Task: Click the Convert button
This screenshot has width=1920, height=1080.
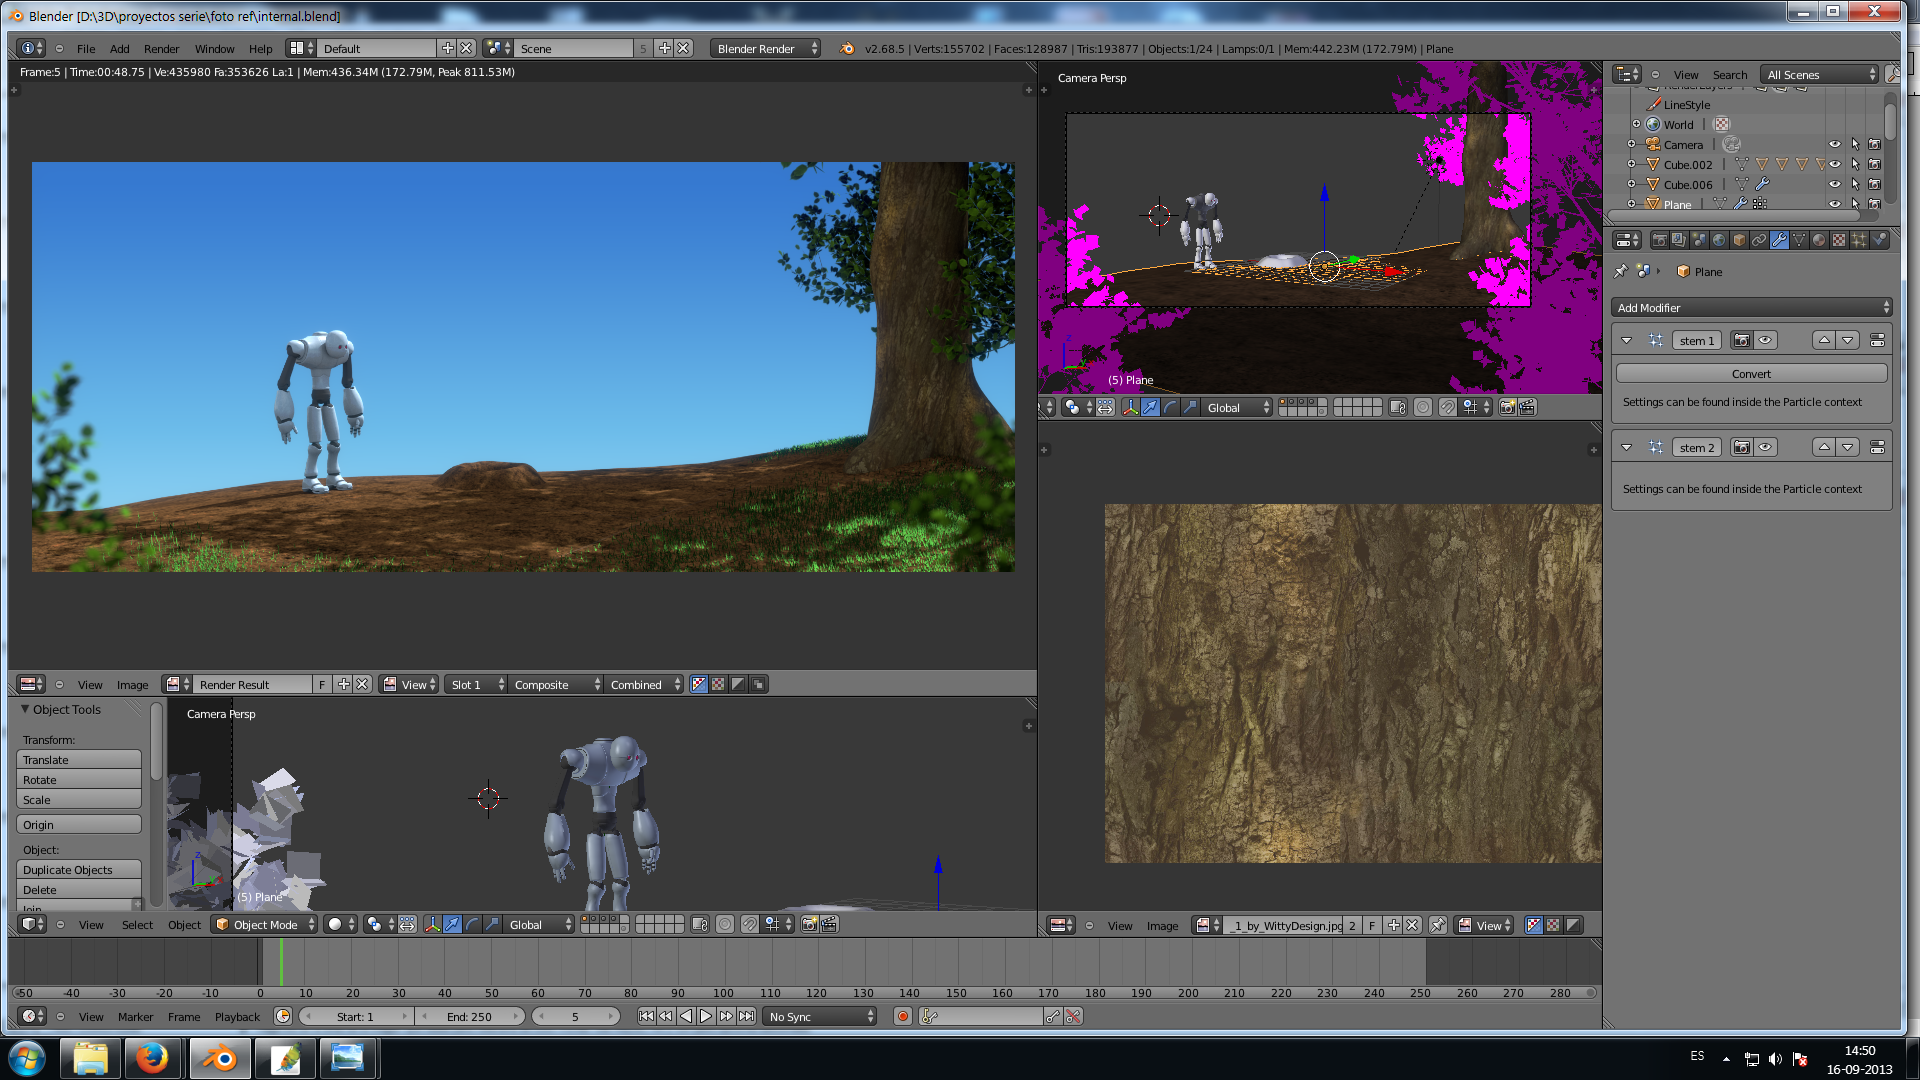Action: click(1751, 373)
